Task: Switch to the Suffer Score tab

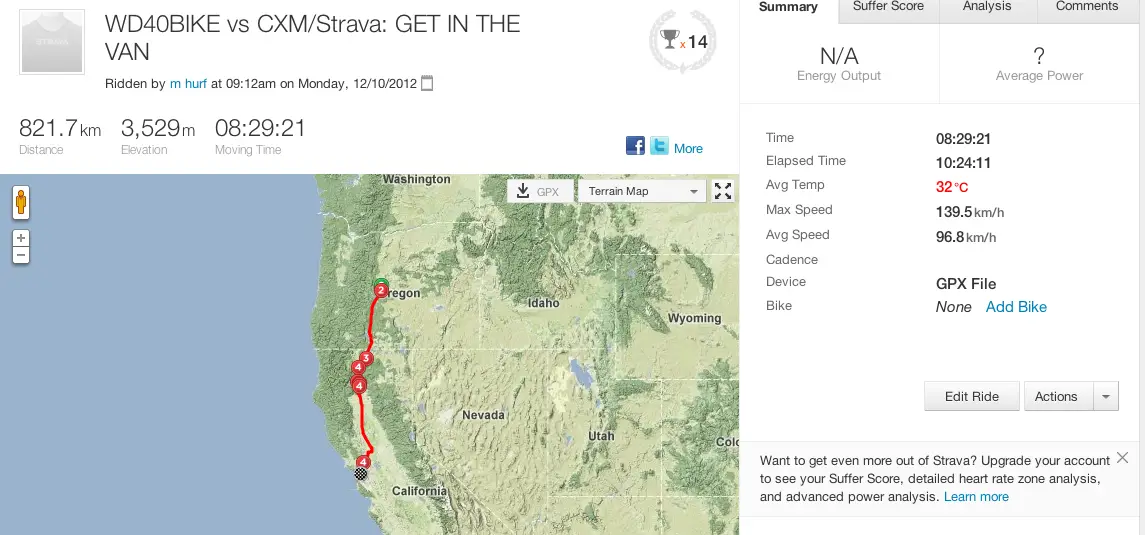Action: [x=888, y=7]
